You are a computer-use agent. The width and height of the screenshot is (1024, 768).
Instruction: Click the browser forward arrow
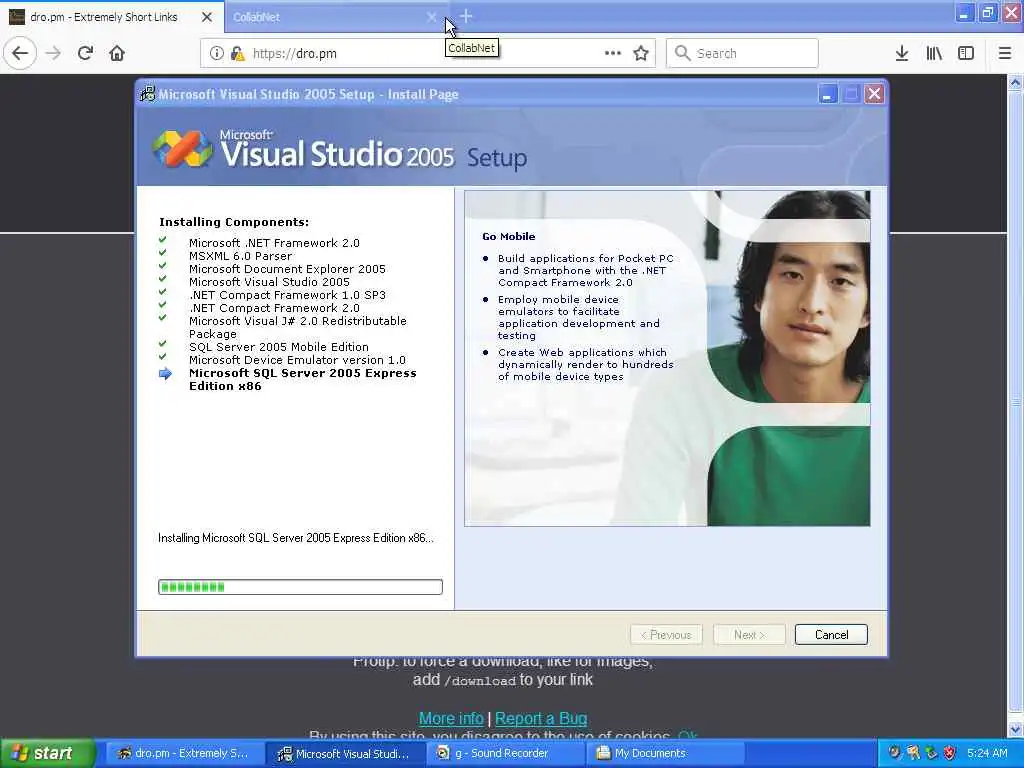tap(53, 53)
